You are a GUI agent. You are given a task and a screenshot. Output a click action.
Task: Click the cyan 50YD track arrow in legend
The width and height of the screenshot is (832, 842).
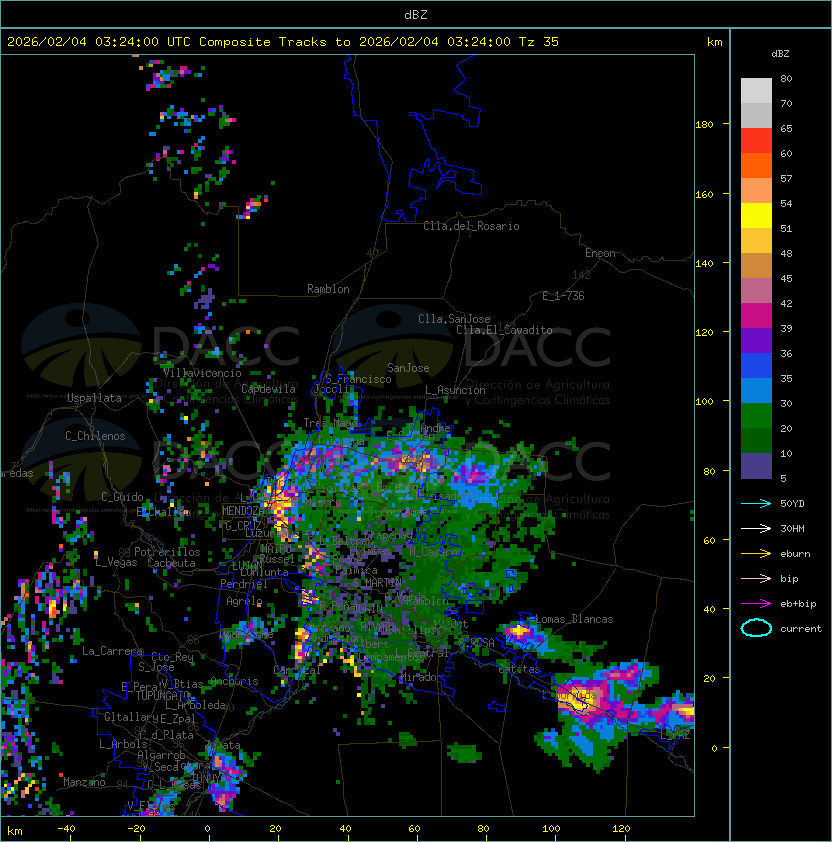click(756, 503)
